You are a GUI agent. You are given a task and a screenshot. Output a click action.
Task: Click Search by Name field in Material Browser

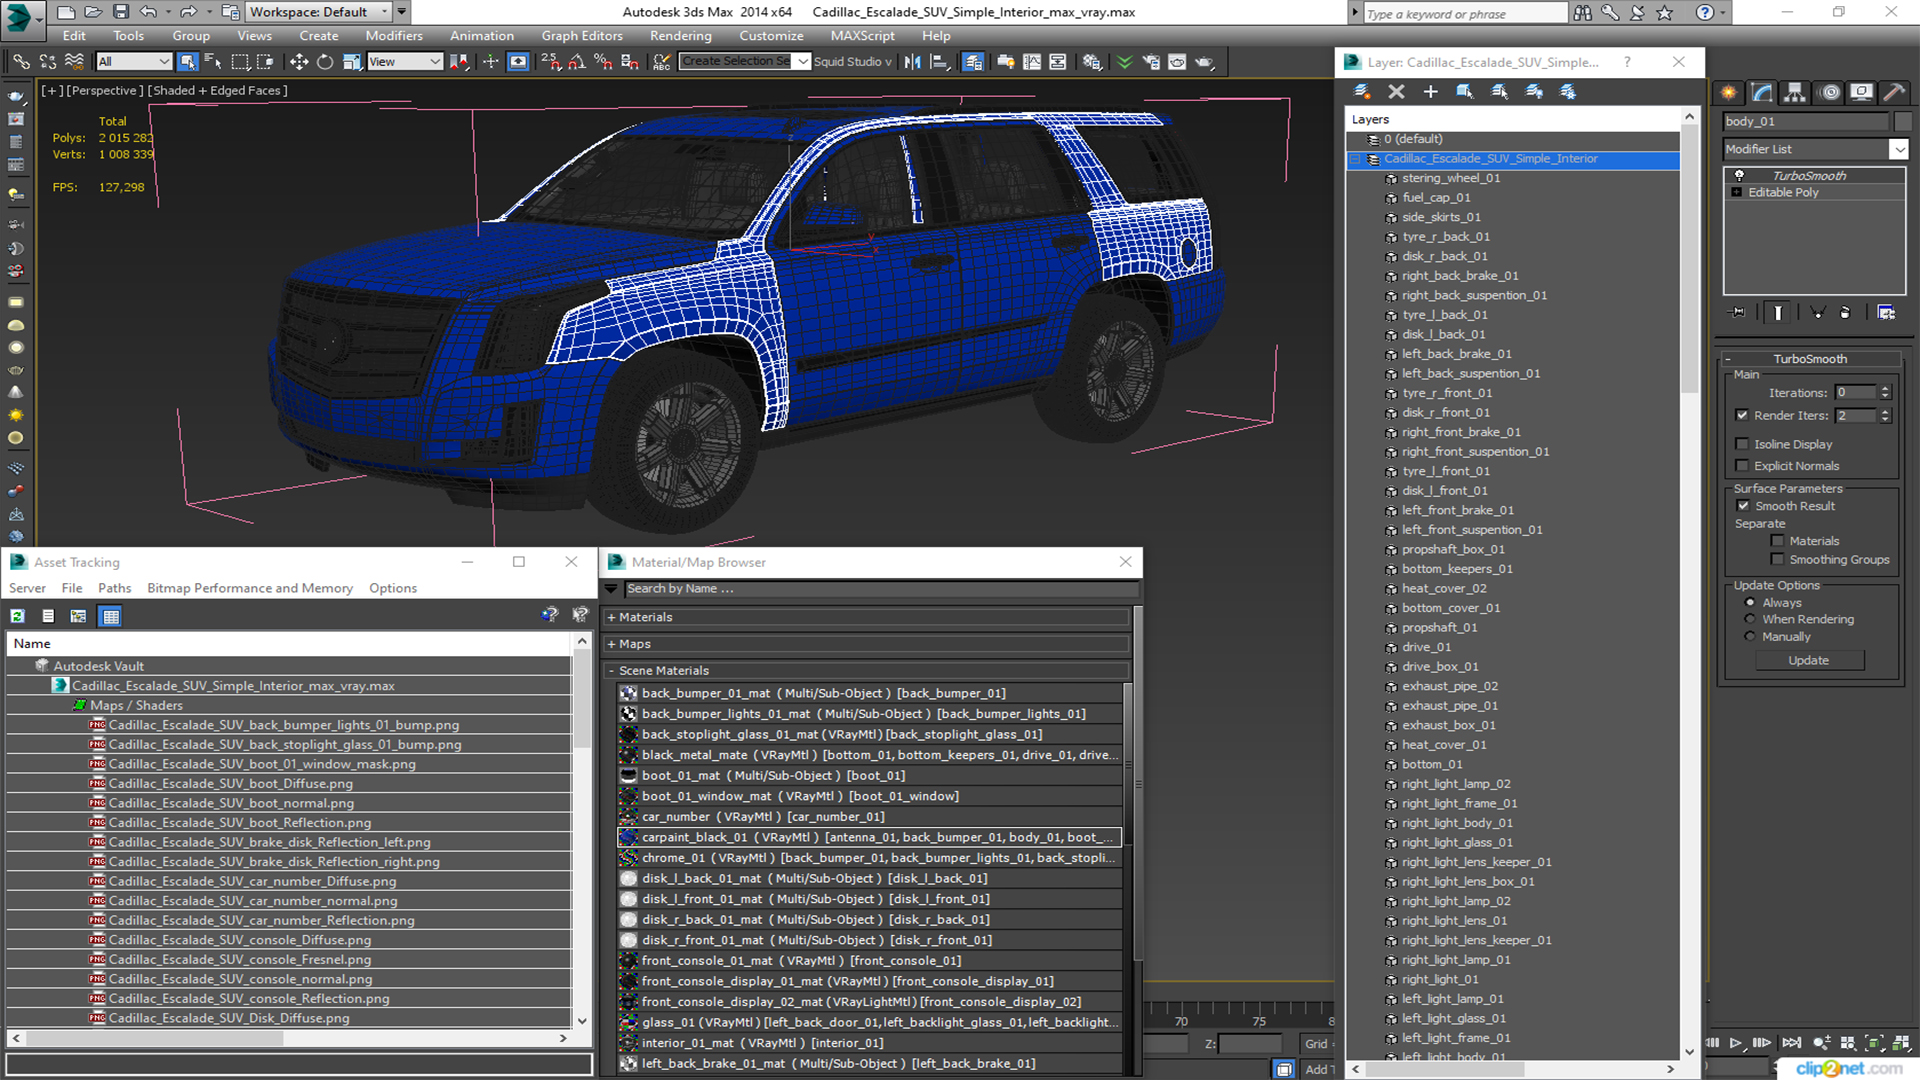(x=880, y=588)
